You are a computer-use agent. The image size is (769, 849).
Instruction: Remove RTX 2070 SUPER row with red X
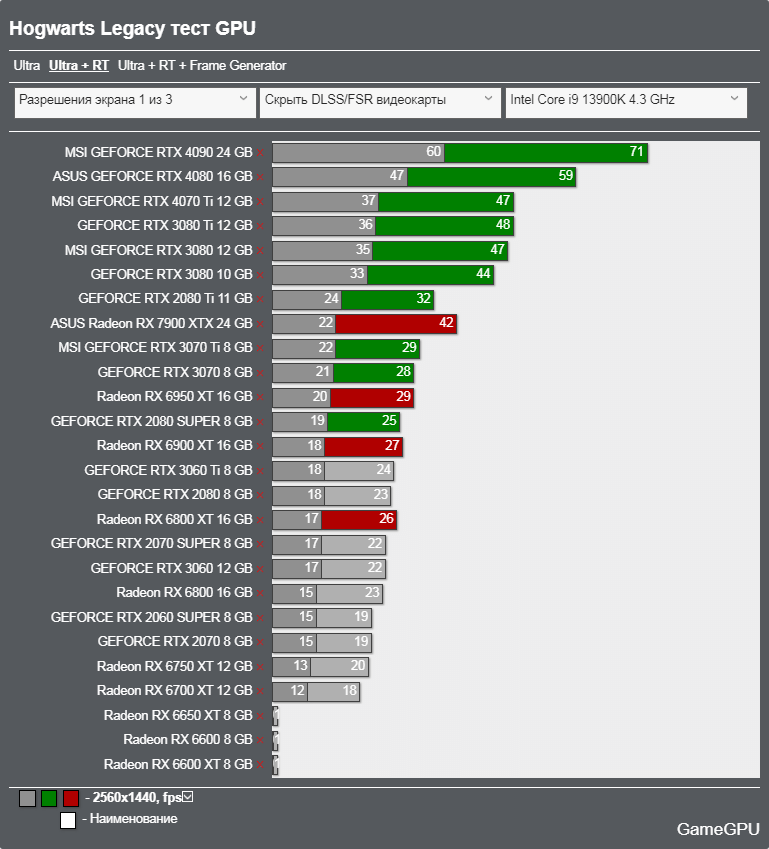260,544
